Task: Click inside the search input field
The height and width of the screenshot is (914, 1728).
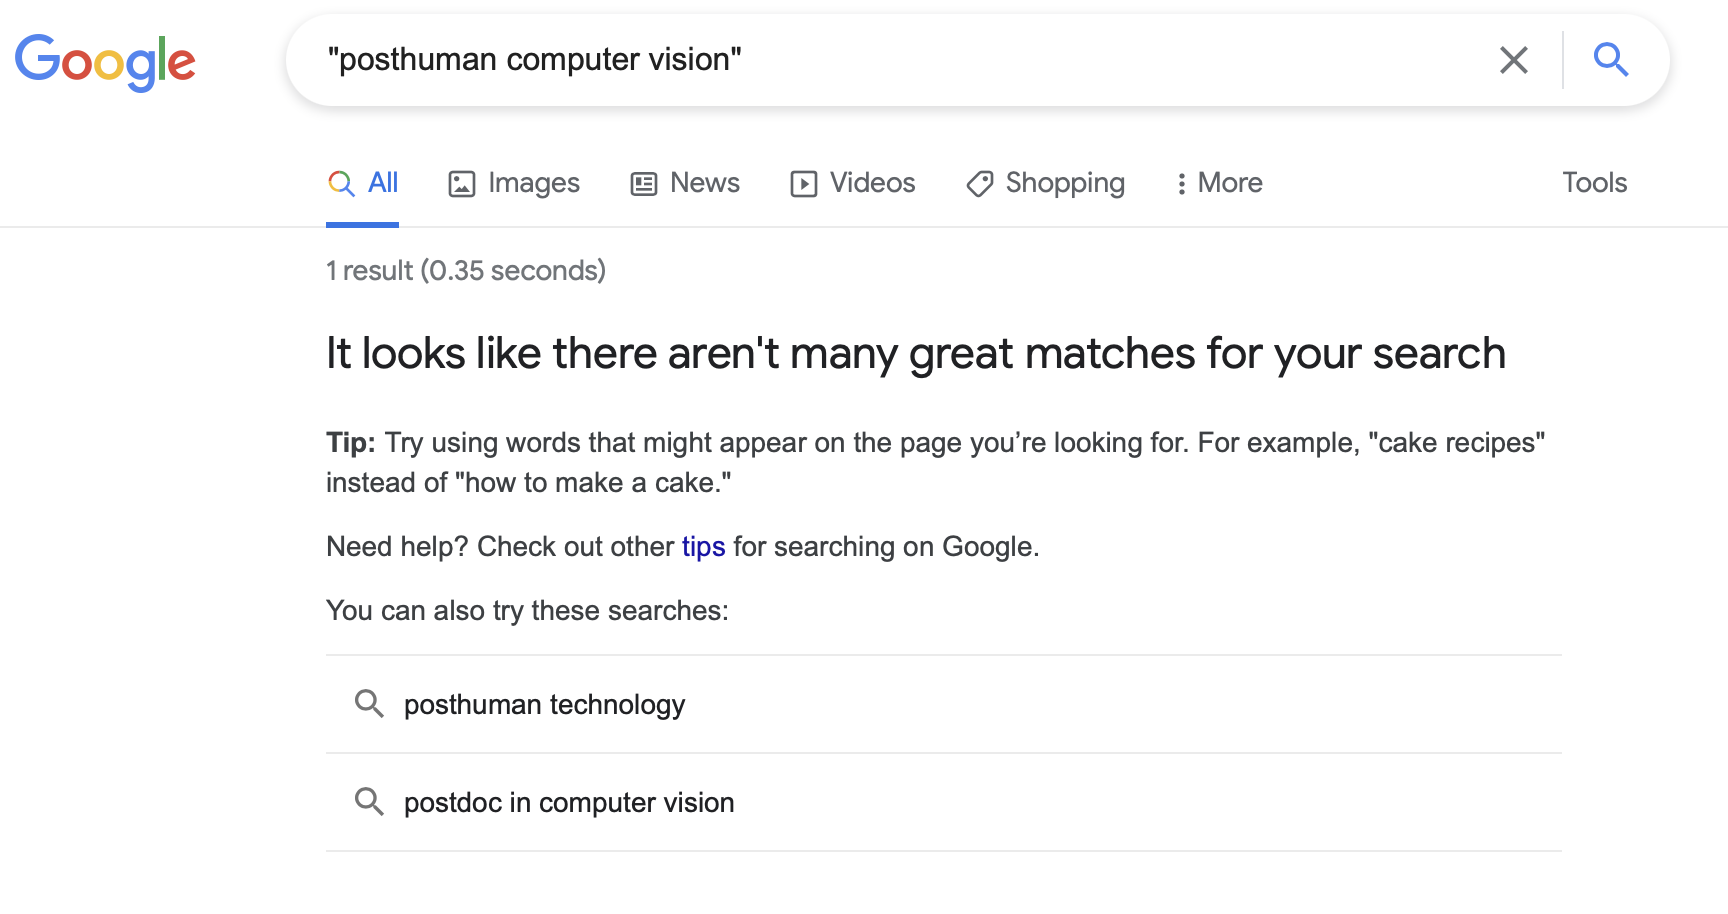Action: (700, 60)
